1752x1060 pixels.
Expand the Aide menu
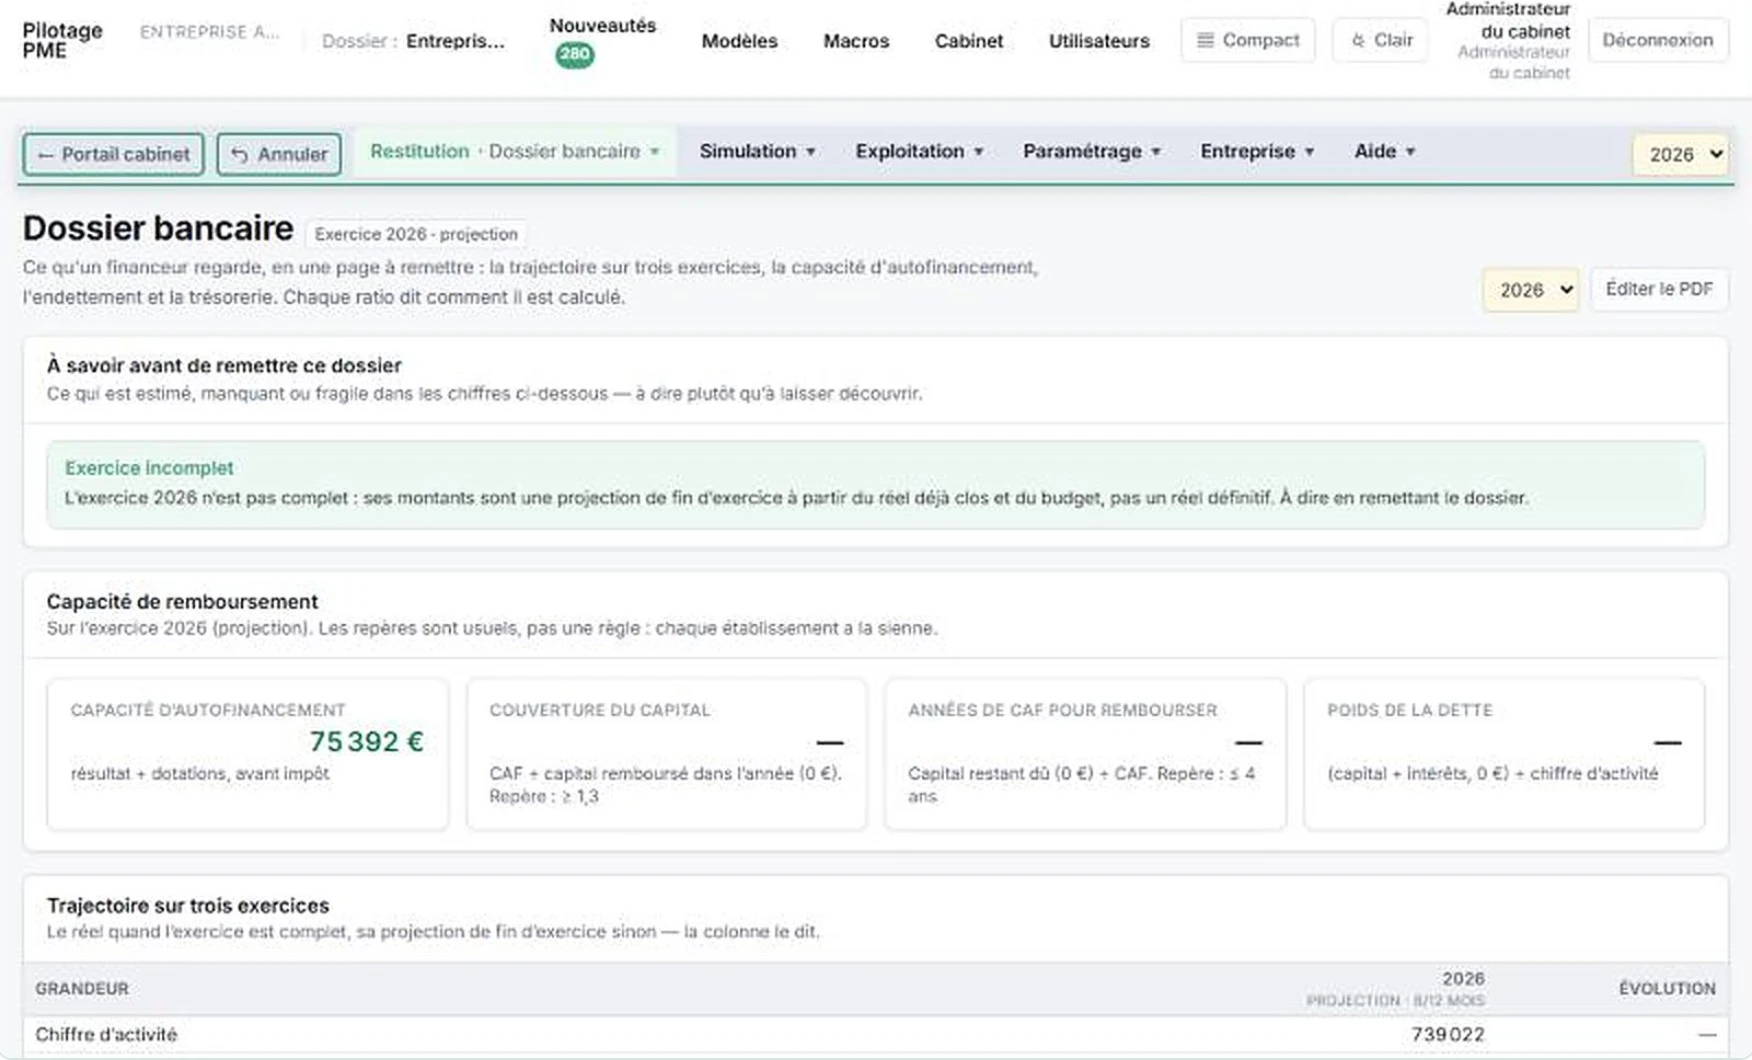(x=1384, y=151)
